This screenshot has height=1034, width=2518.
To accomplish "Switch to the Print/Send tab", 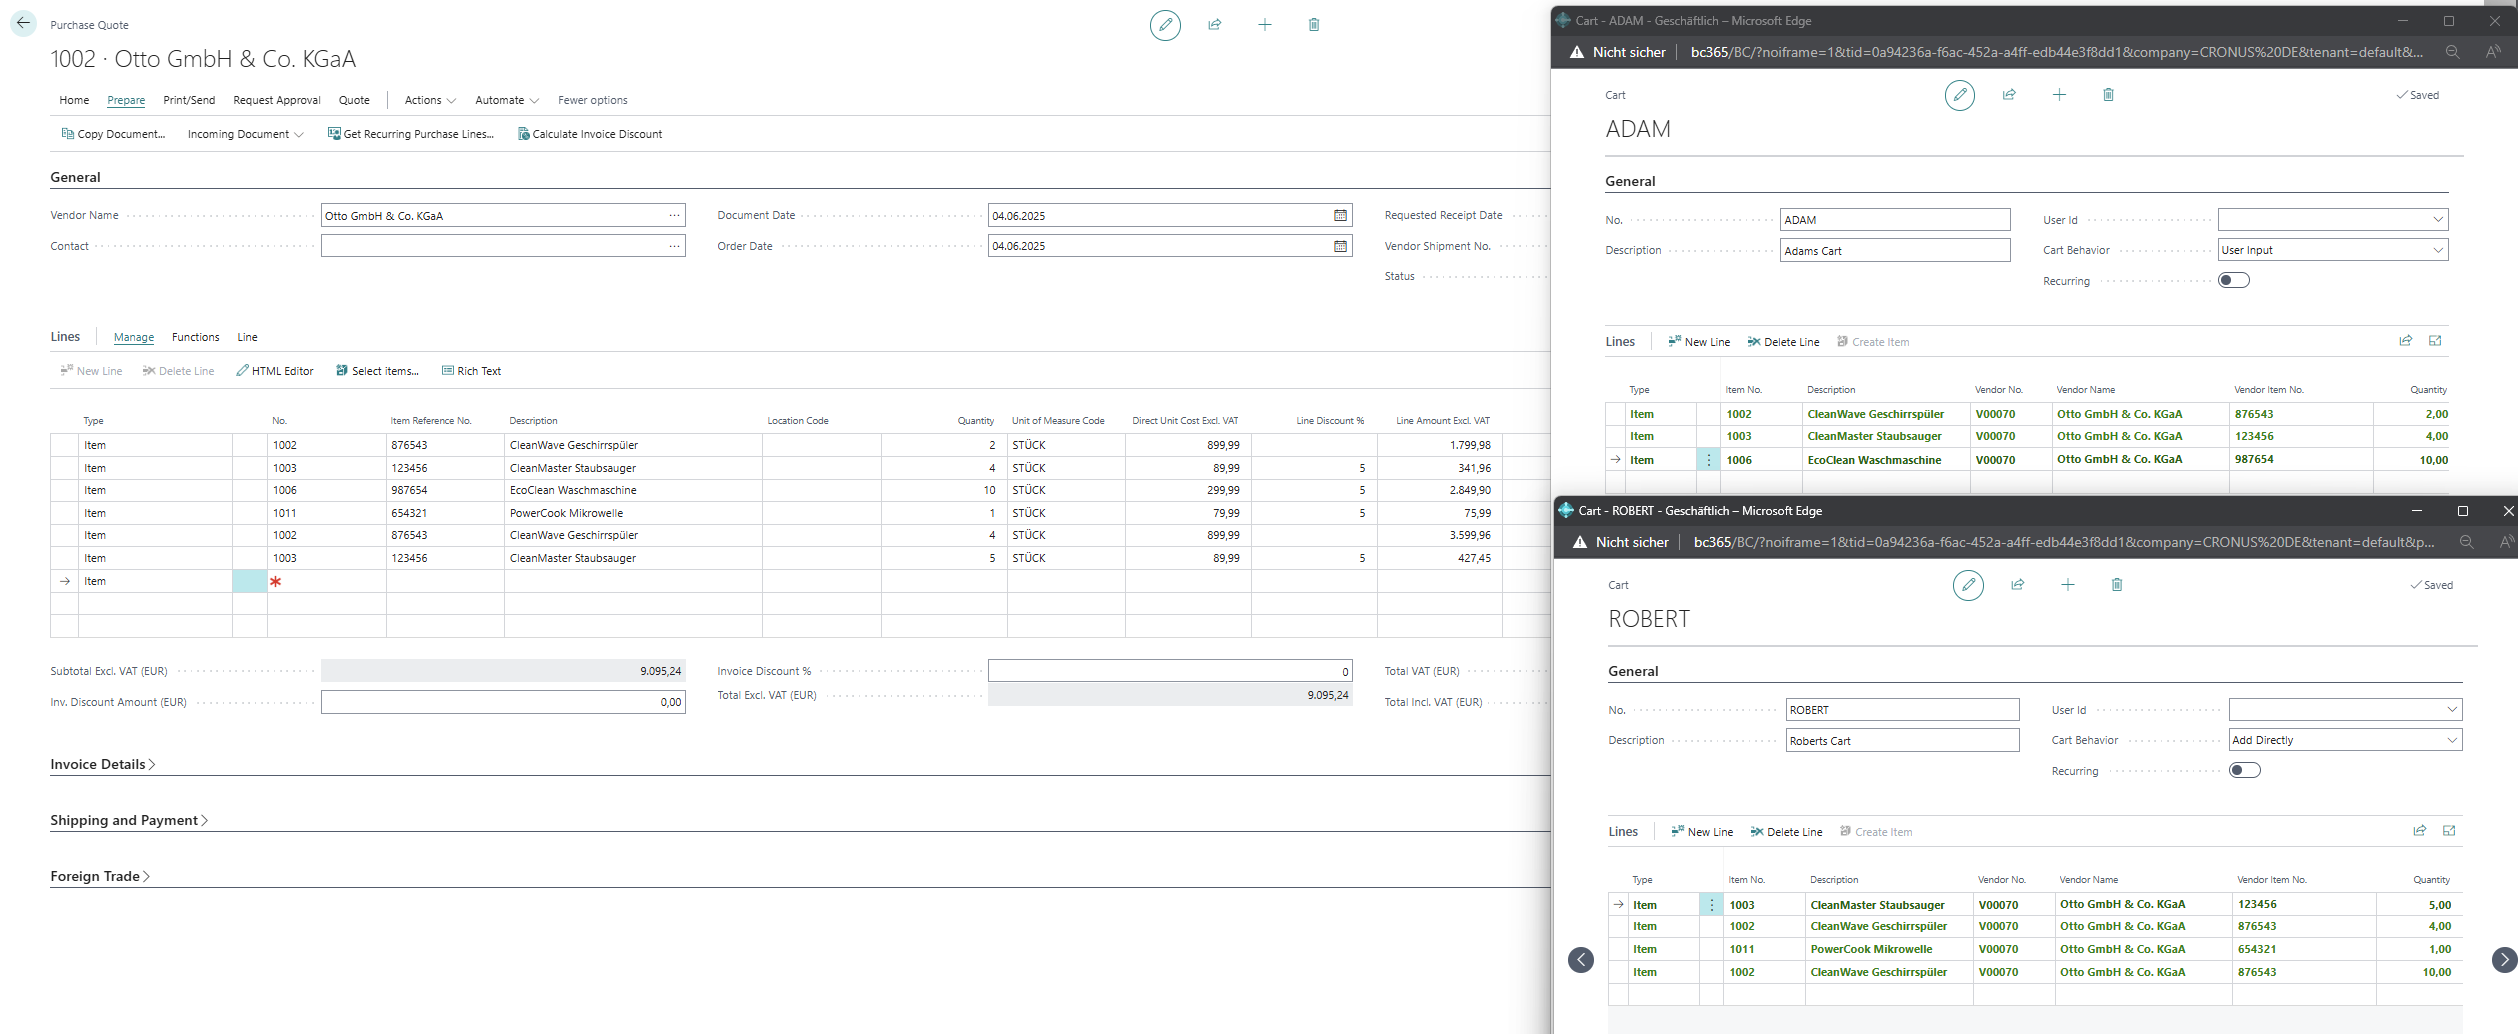I will [x=189, y=100].
